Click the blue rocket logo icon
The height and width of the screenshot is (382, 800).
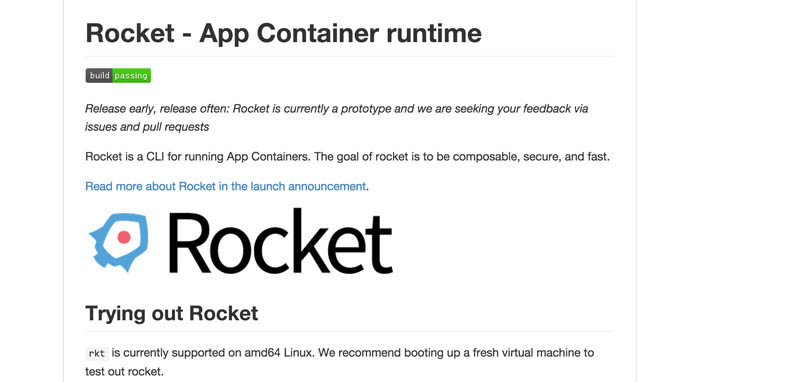(x=119, y=242)
